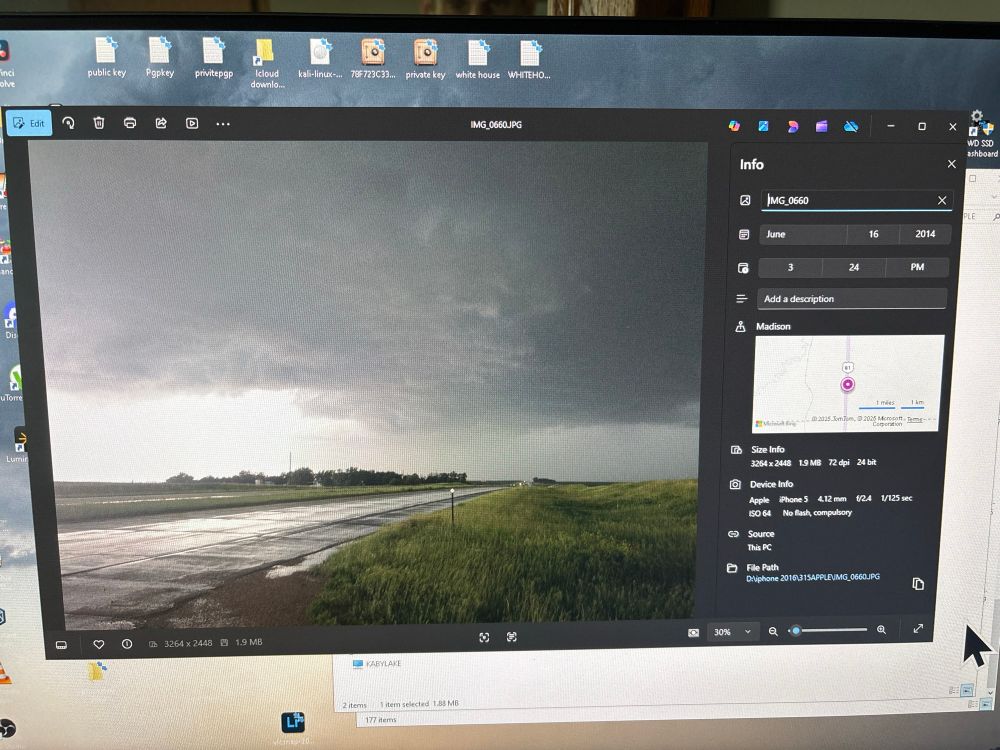The height and width of the screenshot is (750, 1000).
Task: Click the Terms link on the map
Action: [x=915, y=419]
